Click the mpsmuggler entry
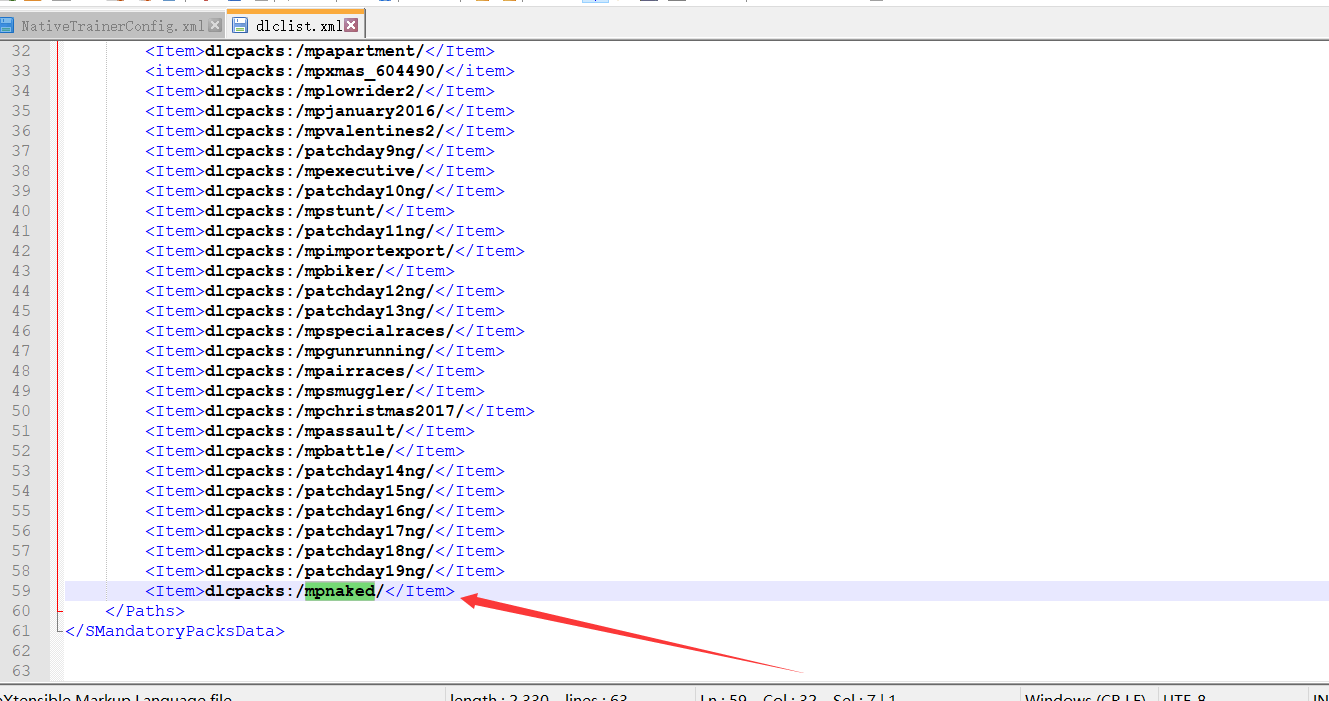 click(x=315, y=391)
